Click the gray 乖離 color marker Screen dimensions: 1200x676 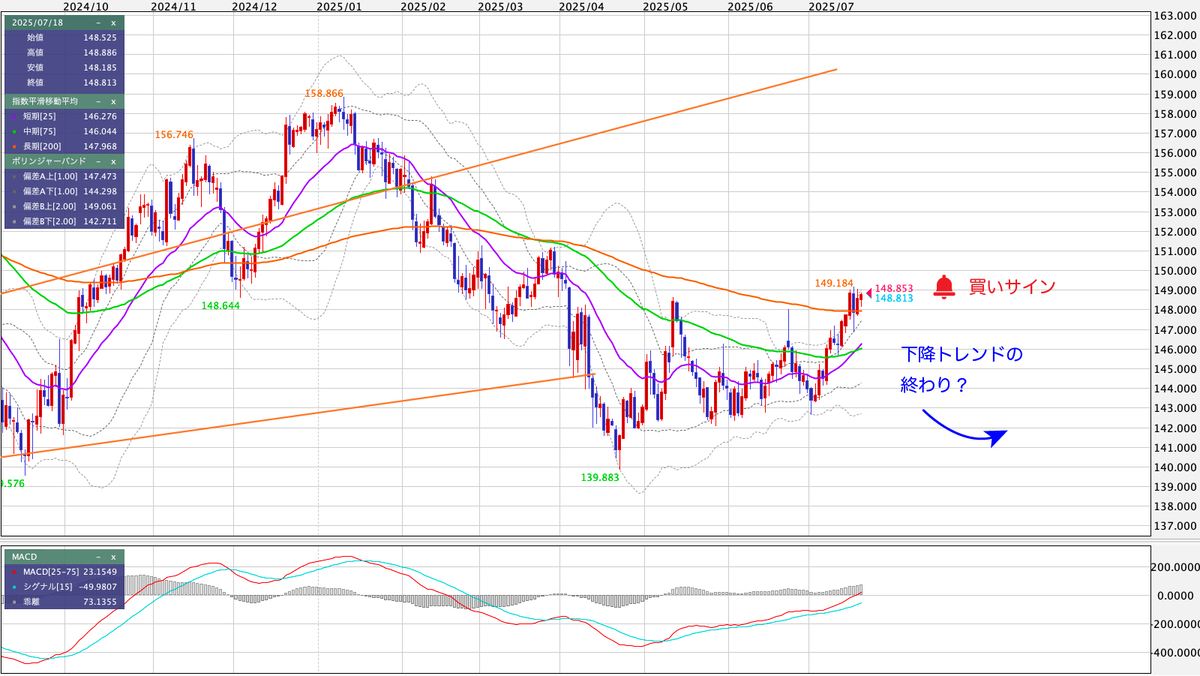pos(12,600)
